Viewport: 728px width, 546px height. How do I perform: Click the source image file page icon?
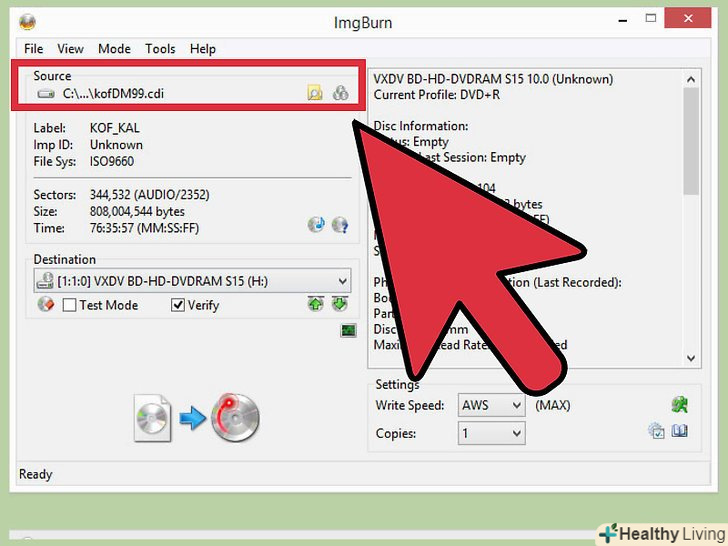[153, 418]
